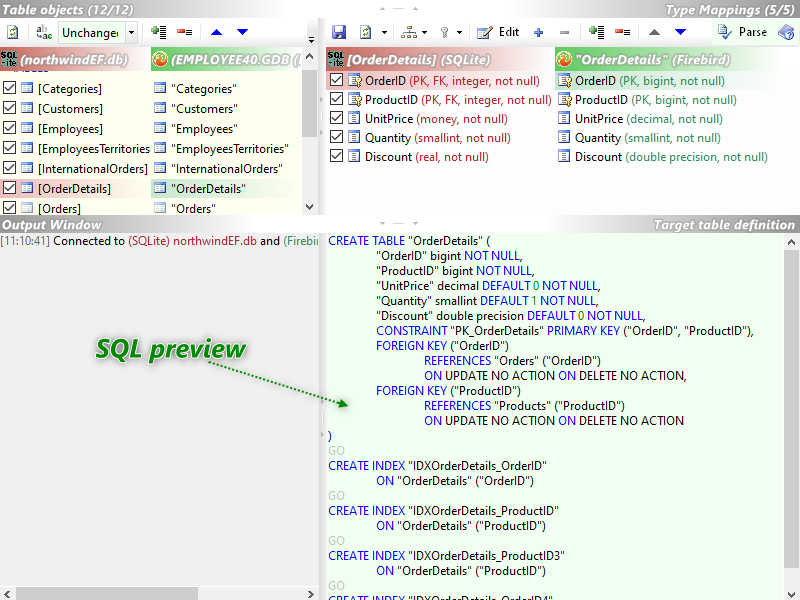The width and height of the screenshot is (800, 600).
Task: Select target column UnitPrice (decimal, not null)
Action: click(648, 119)
